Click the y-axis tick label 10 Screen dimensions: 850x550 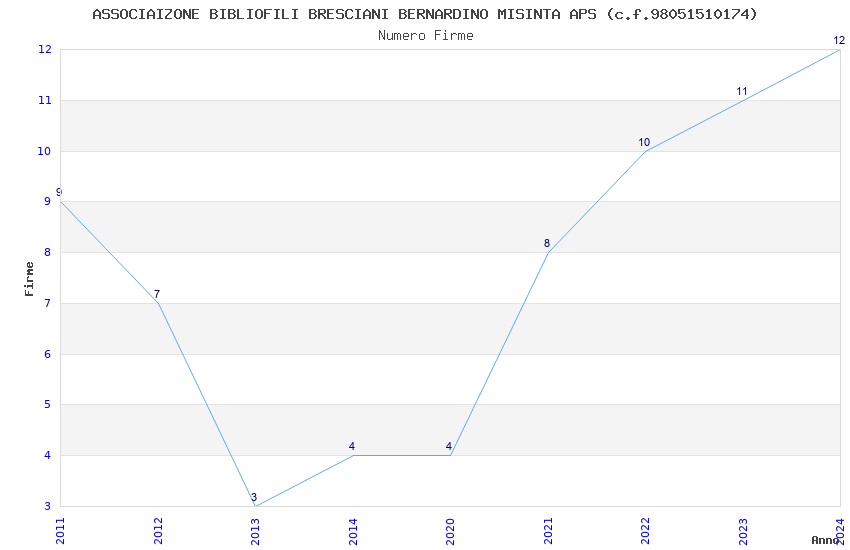(x=44, y=151)
